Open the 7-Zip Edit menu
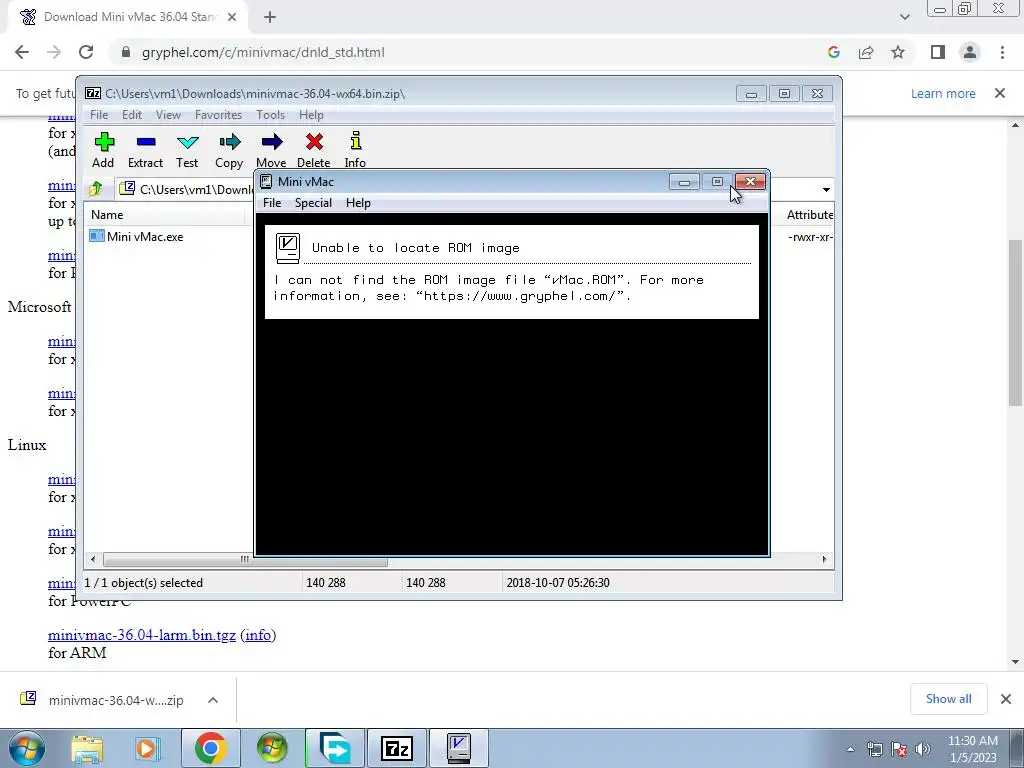This screenshot has width=1024, height=768. click(x=132, y=115)
